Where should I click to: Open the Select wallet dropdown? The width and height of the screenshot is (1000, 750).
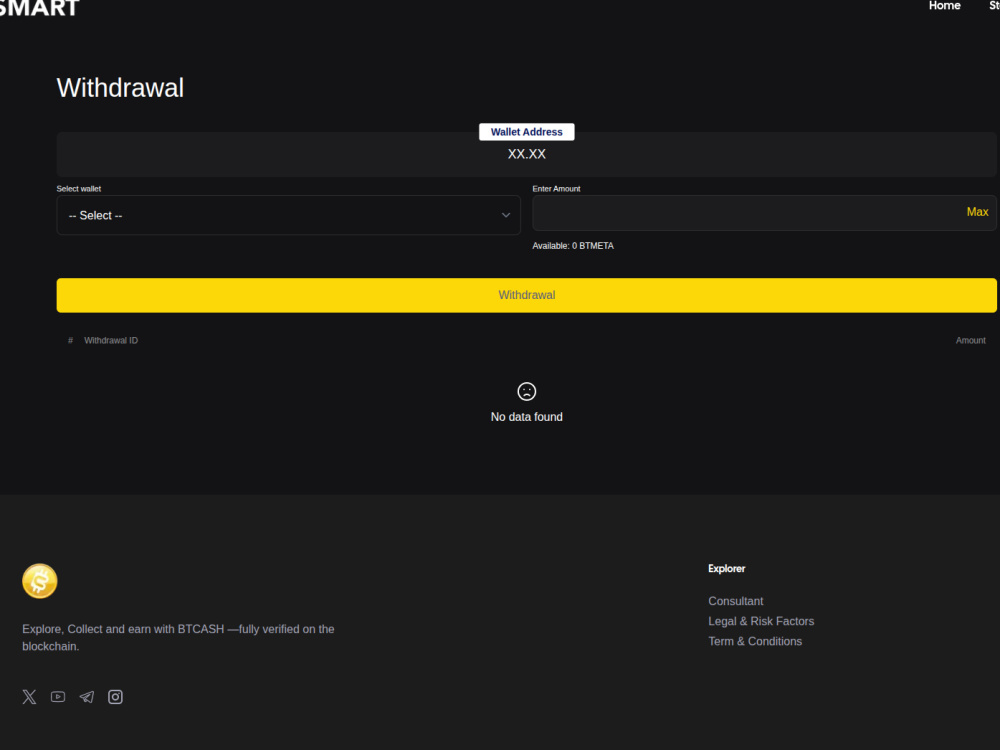pos(288,215)
